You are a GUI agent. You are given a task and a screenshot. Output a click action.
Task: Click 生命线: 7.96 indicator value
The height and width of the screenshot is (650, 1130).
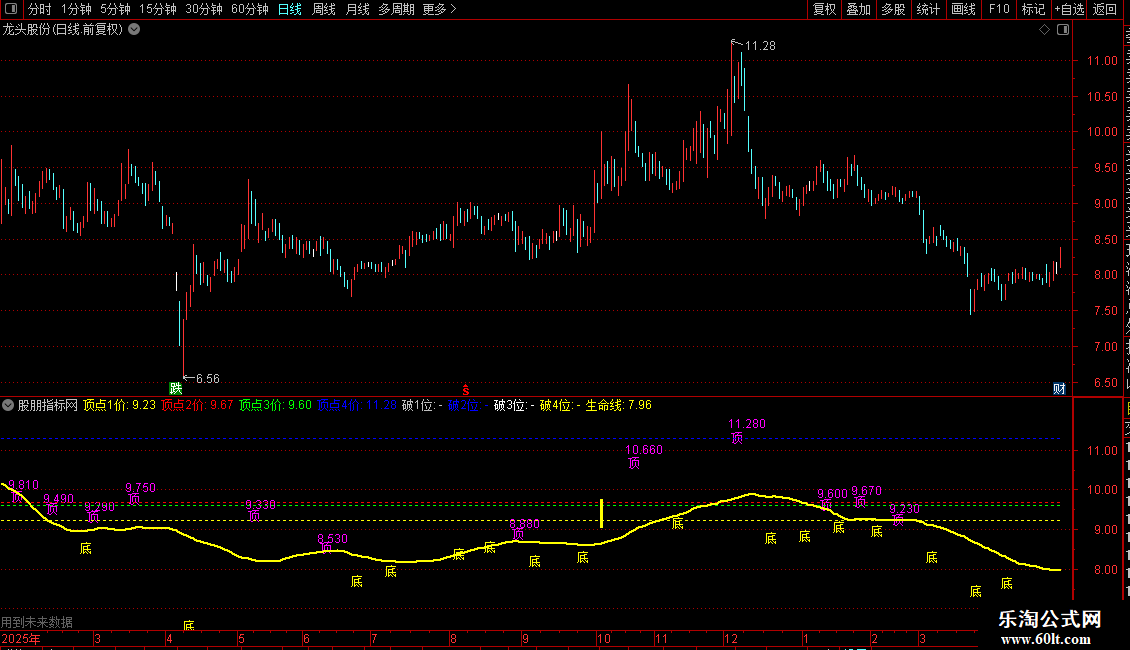(618, 405)
